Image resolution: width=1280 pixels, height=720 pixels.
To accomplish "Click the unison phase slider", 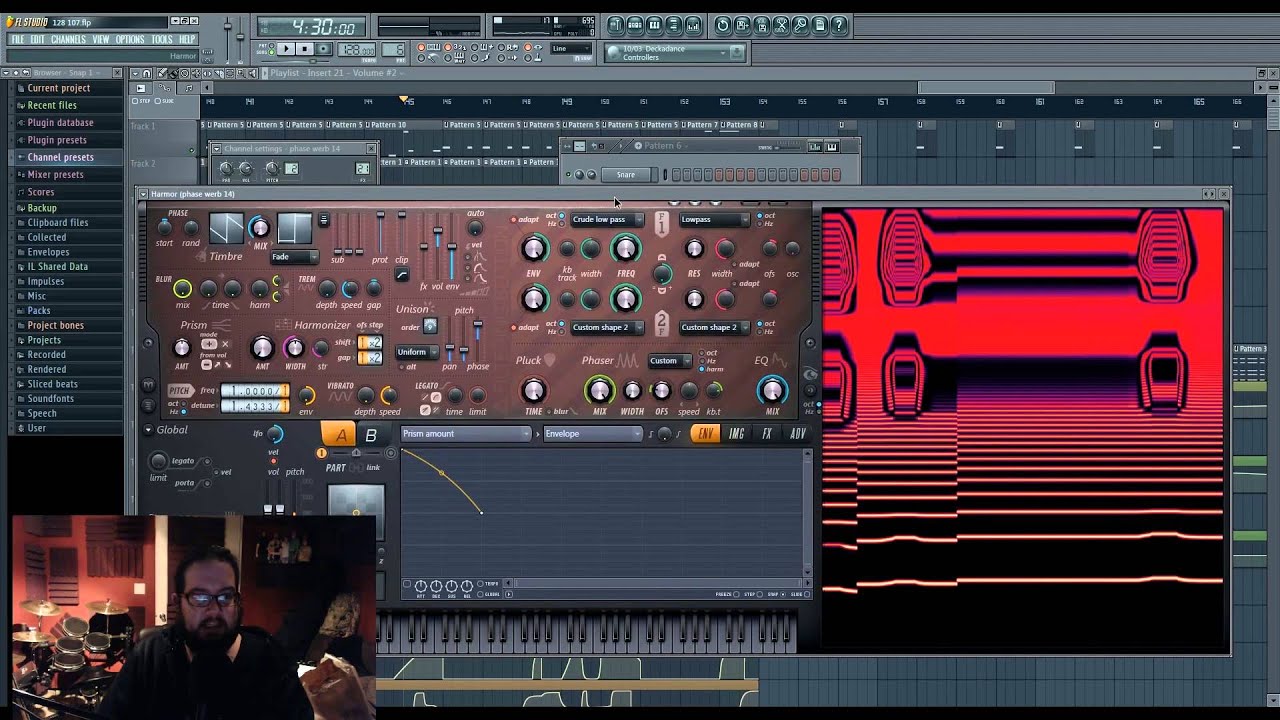I will (477, 340).
